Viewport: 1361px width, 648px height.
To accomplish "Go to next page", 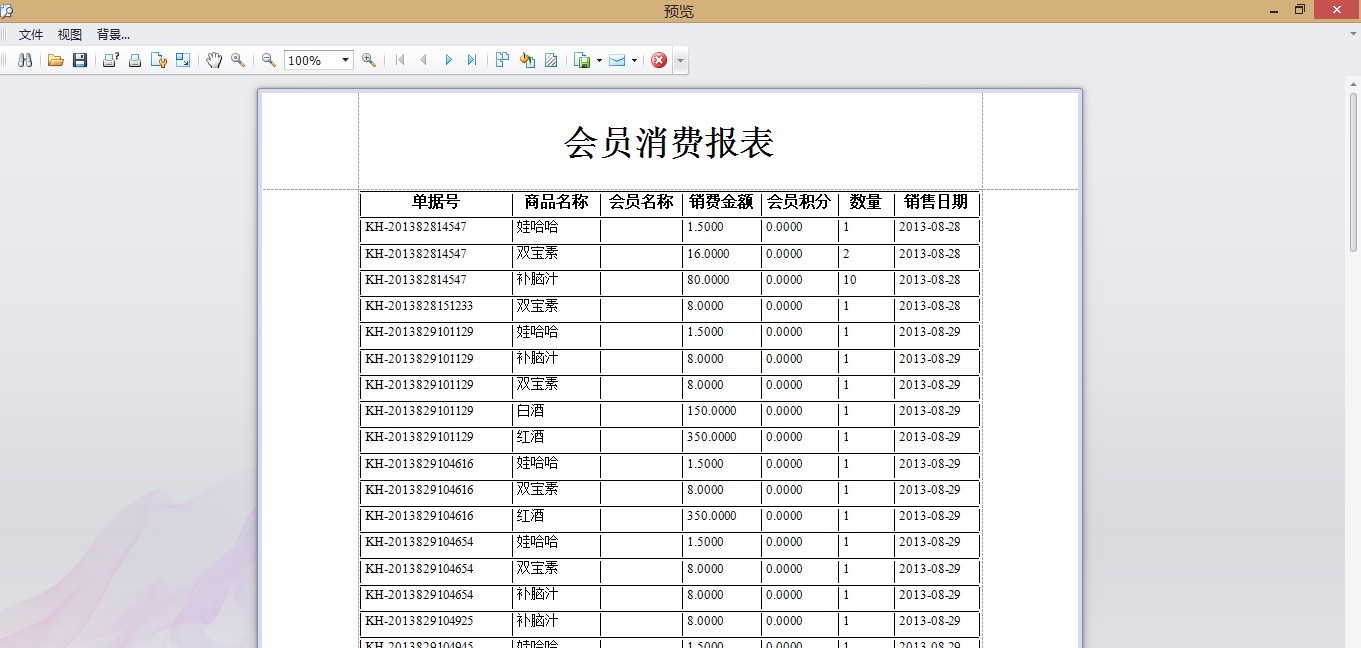I will pos(448,60).
